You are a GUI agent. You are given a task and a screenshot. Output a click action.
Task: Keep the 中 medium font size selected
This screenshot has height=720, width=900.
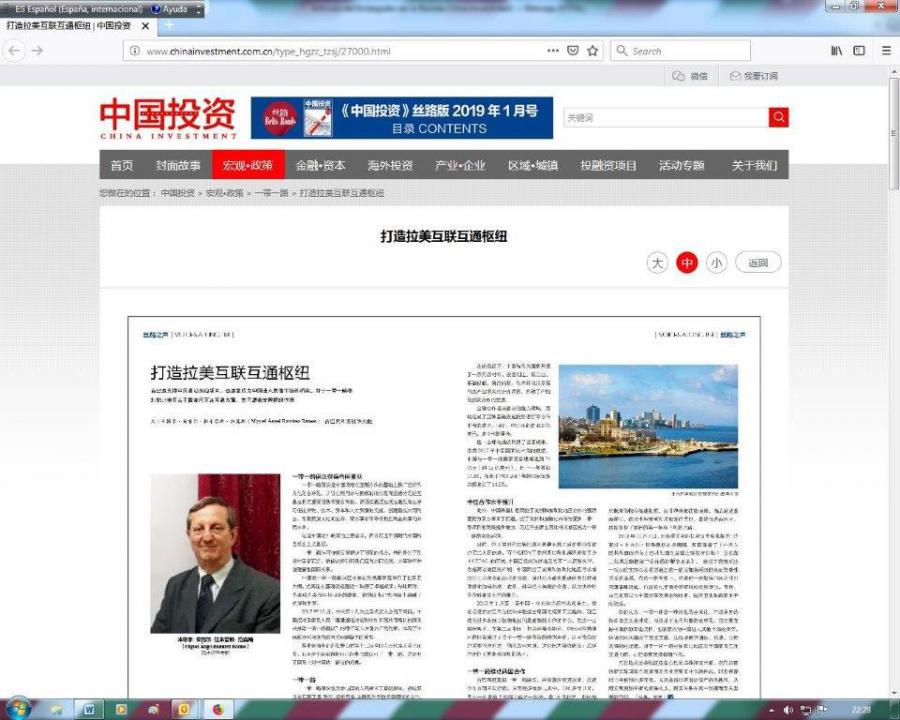click(x=686, y=262)
